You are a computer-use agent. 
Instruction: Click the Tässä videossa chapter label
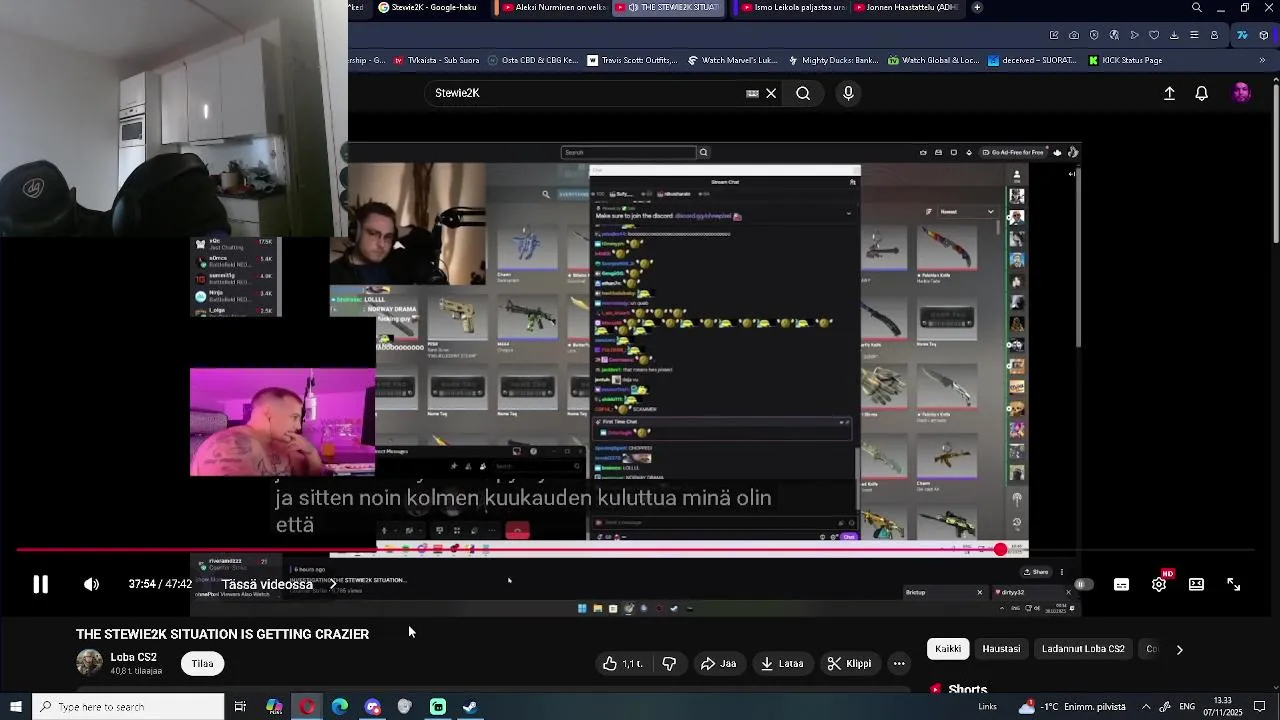click(267, 585)
